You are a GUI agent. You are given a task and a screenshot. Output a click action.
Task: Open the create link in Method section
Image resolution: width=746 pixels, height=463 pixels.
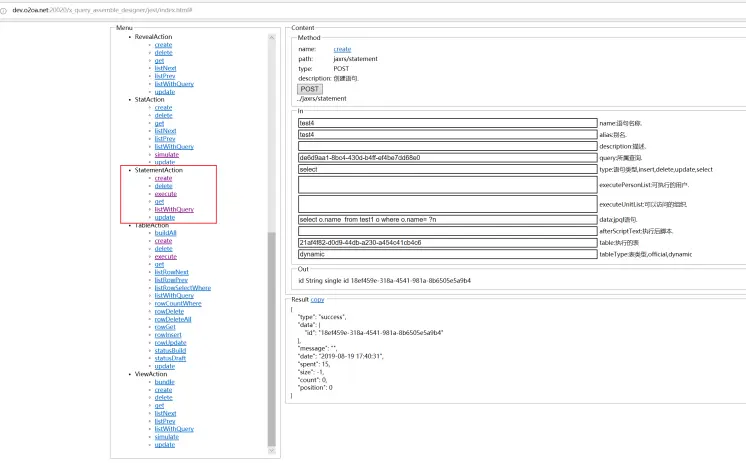tap(342, 49)
